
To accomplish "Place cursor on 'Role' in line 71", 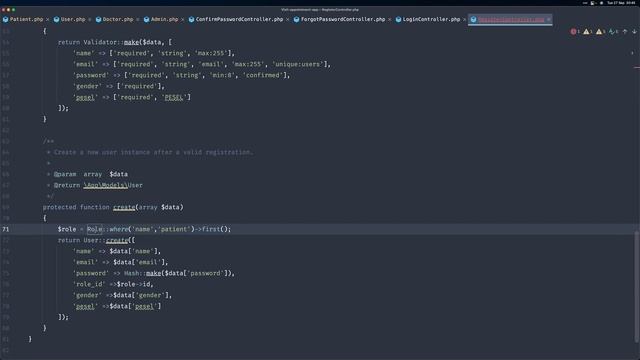I will 94,229.
